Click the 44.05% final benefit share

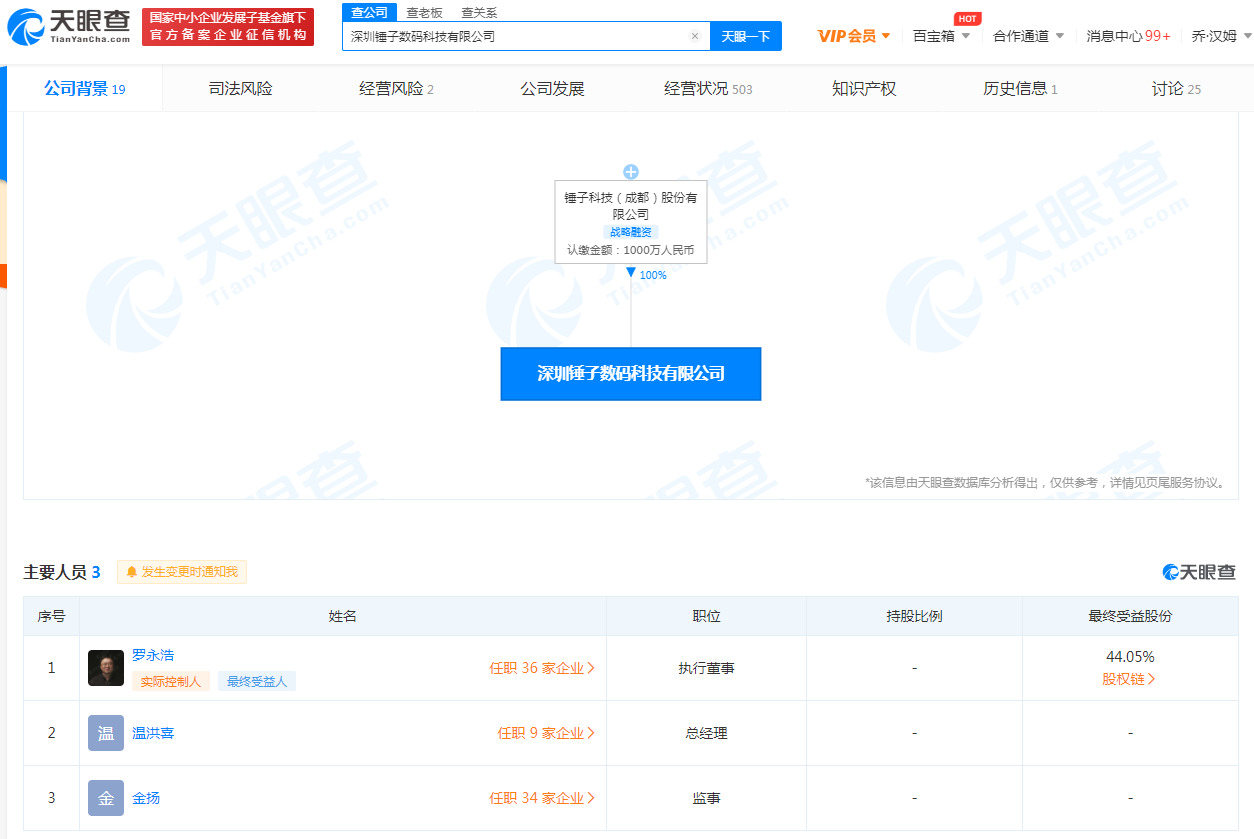[1130, 657]
